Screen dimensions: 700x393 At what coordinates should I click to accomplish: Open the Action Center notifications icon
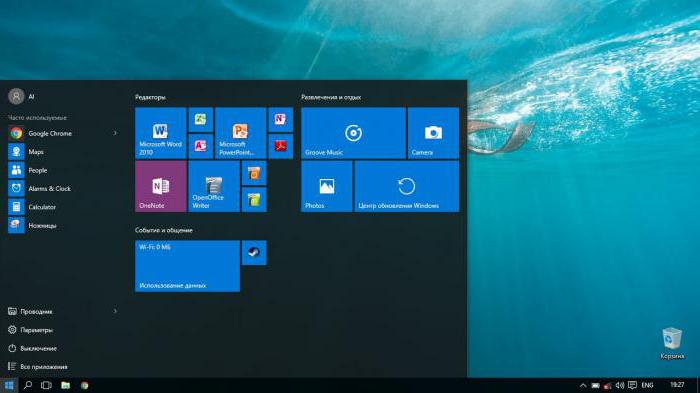point(632,385)
